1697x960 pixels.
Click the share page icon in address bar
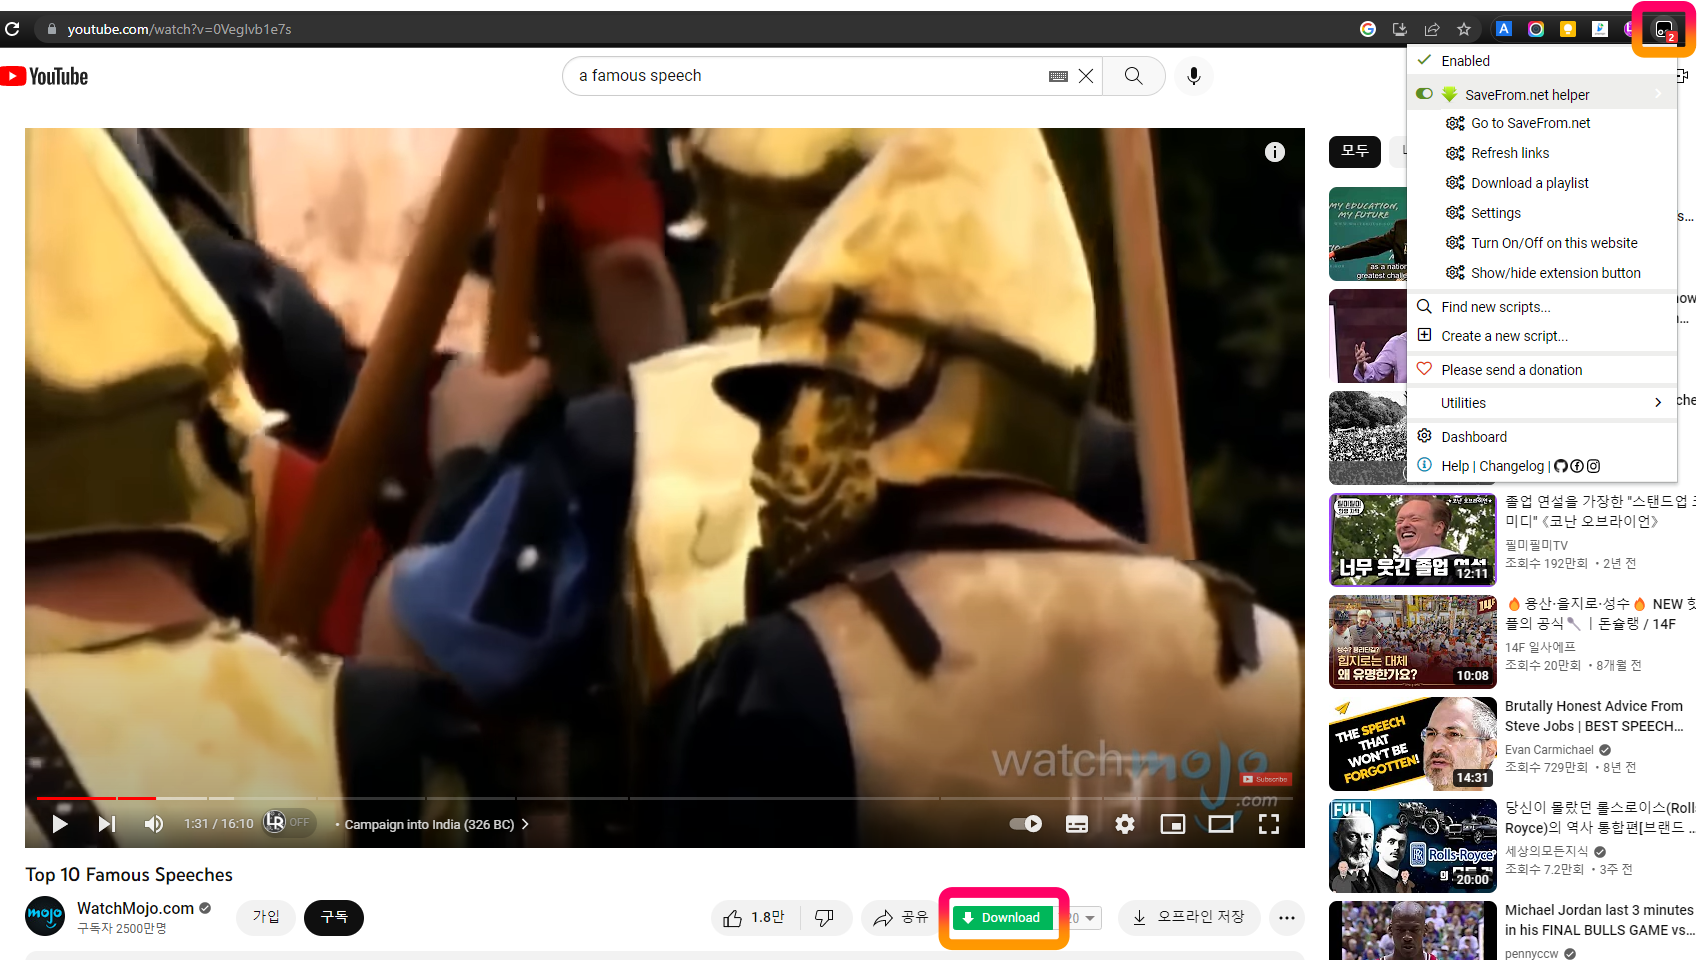click(x=1432, y=29)
